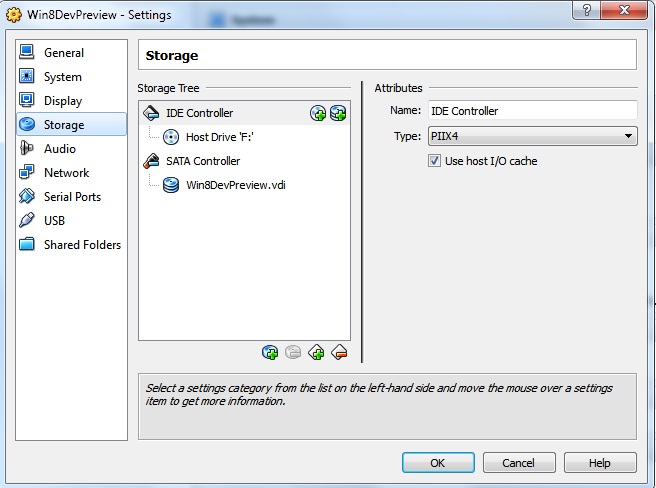This screenshot has height=488, width=656.
Task: Select the IDE Controller tree item
Action: point(199,113)
